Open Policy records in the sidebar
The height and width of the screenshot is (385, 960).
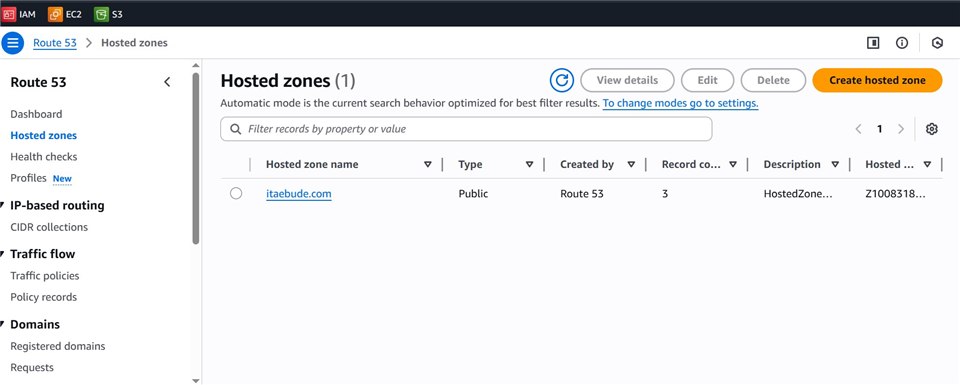click(x=43, y=297)
